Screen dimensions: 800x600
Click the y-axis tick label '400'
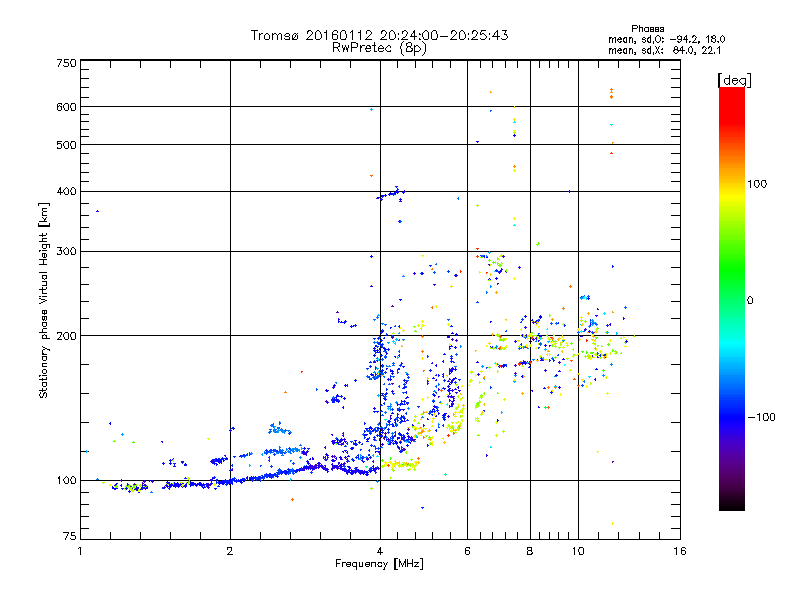point(66,192)
